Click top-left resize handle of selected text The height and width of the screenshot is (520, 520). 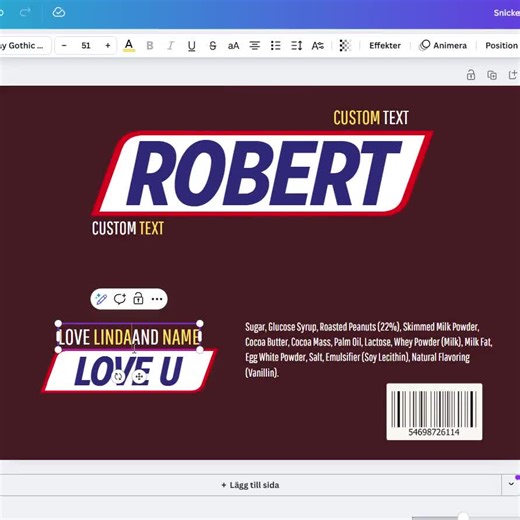click(x=58, y=323)
